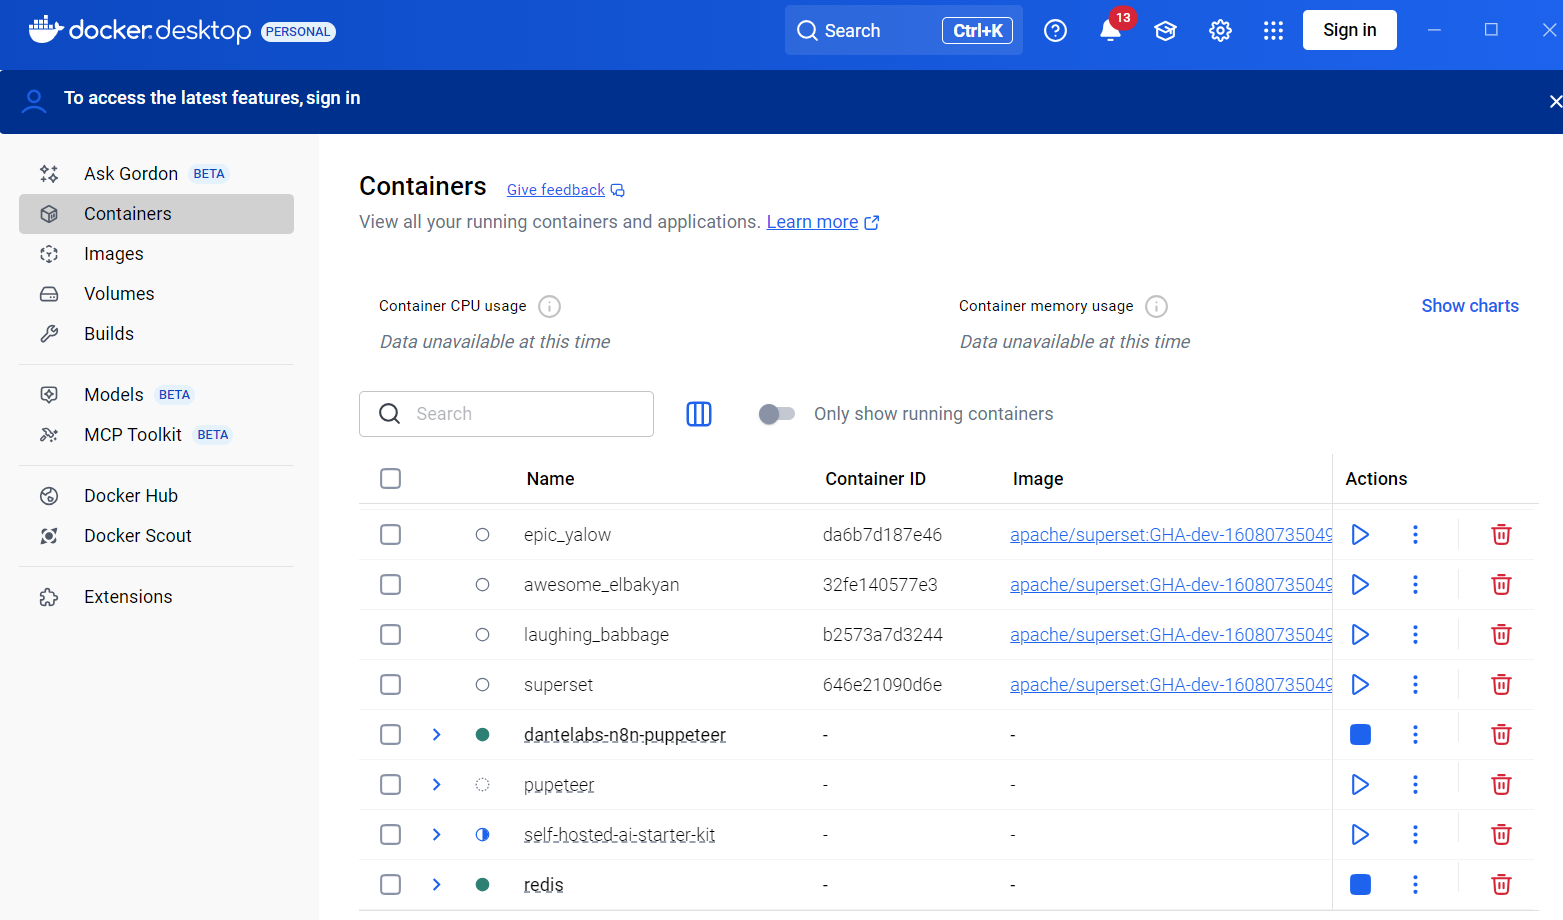Open Ask Gordon in the sidebar

(156, 174)
